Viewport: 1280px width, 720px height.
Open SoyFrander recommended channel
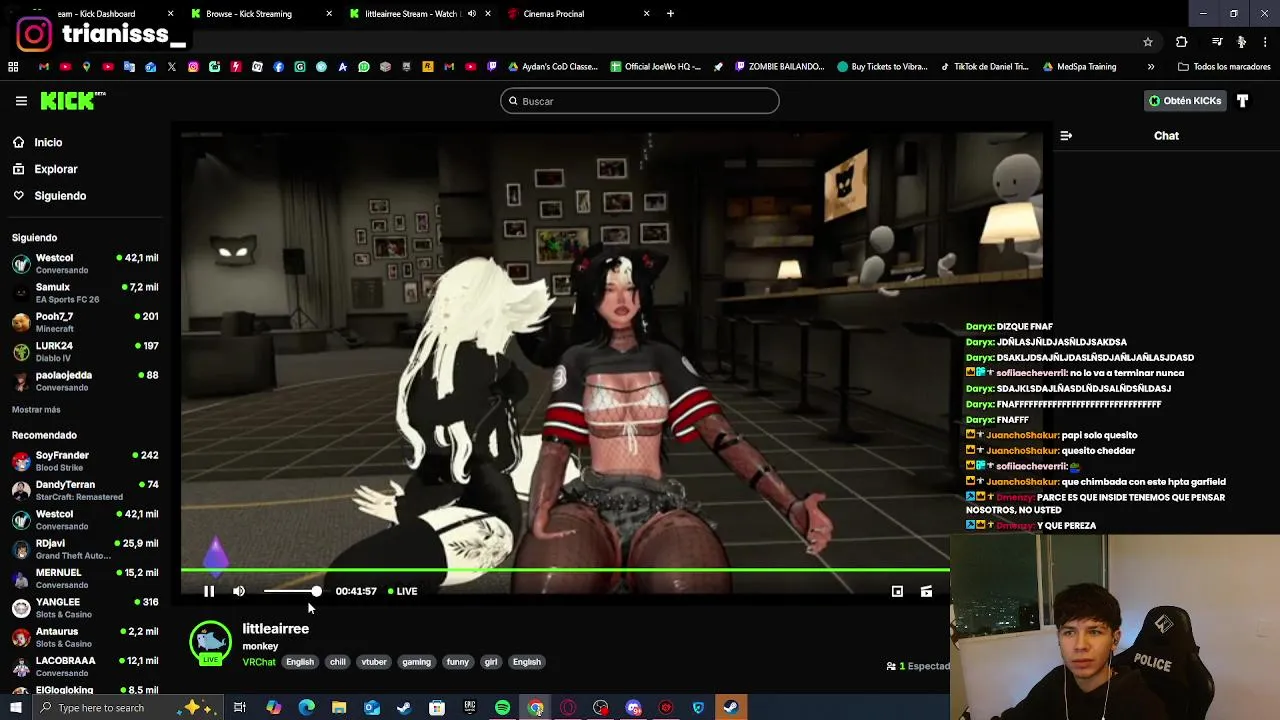[x=85, y=461]
